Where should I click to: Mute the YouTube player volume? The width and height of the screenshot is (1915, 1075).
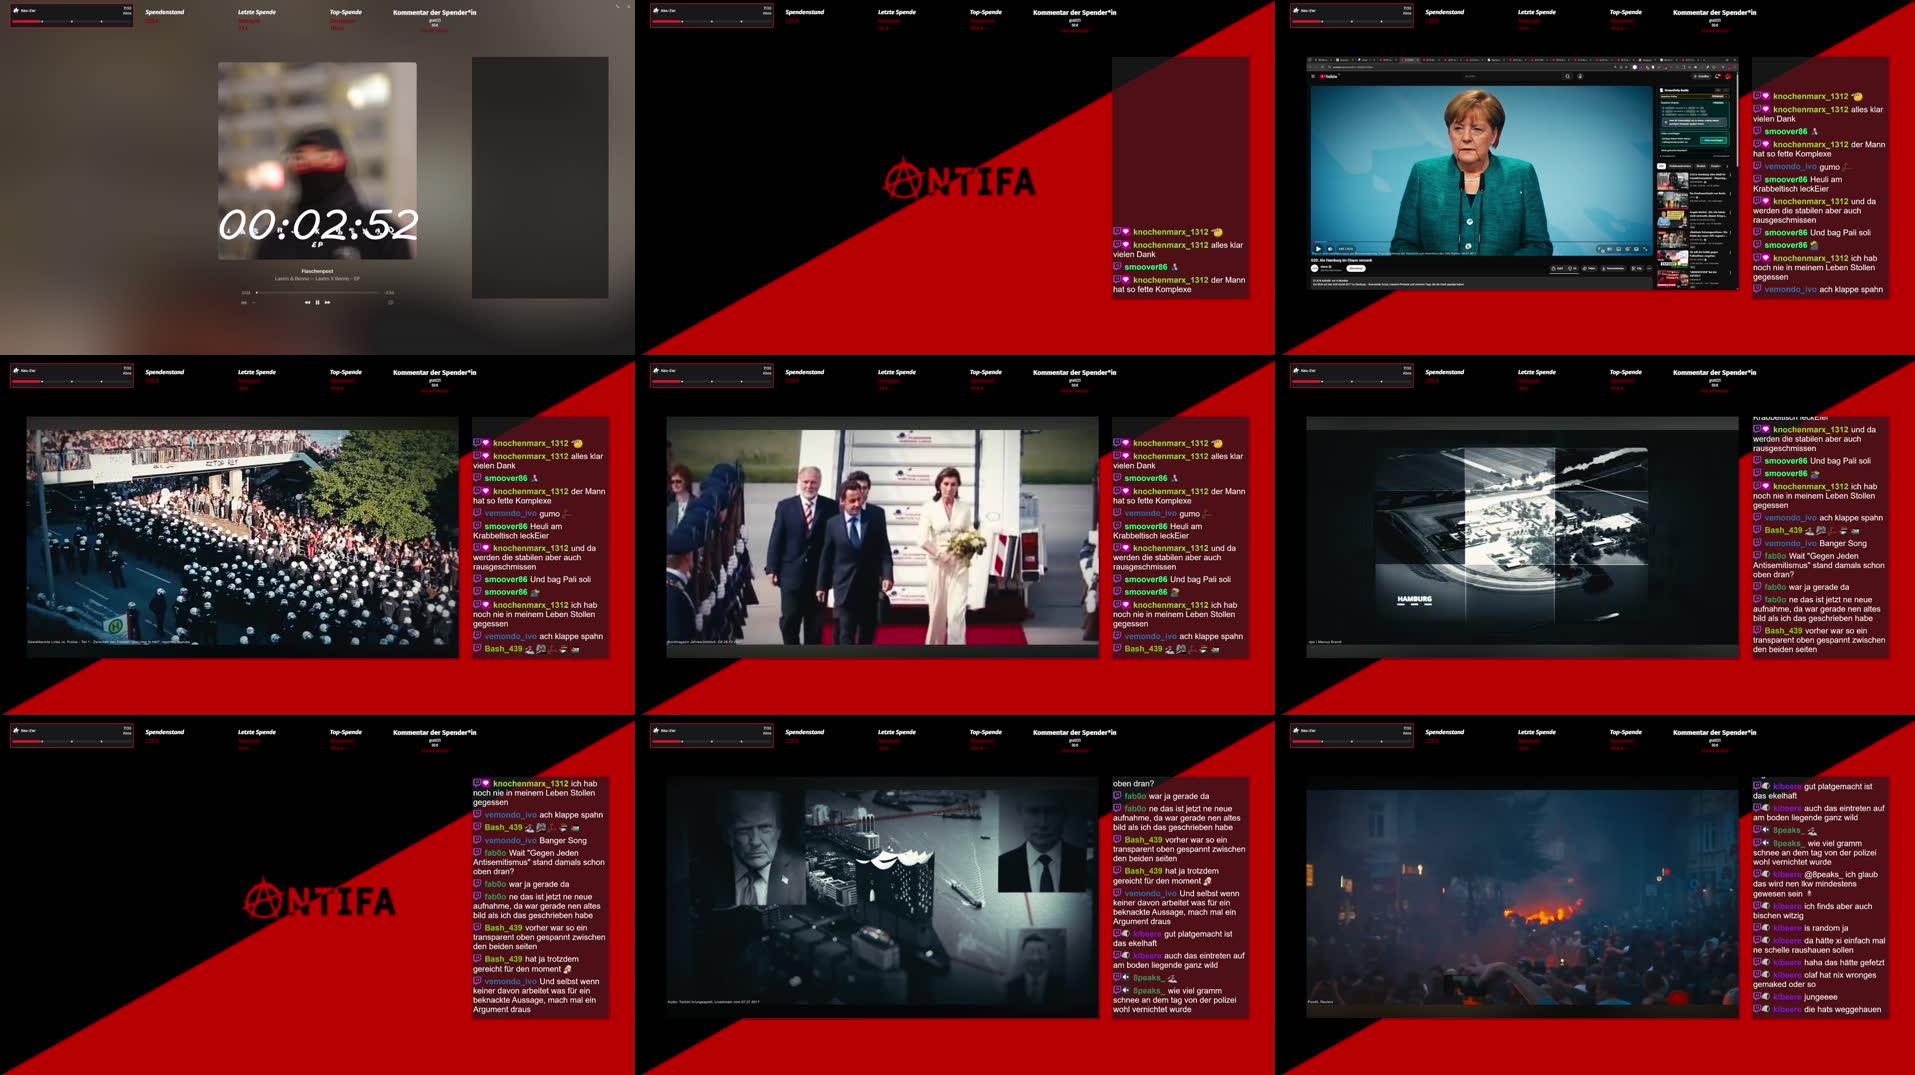point(1330,249)
